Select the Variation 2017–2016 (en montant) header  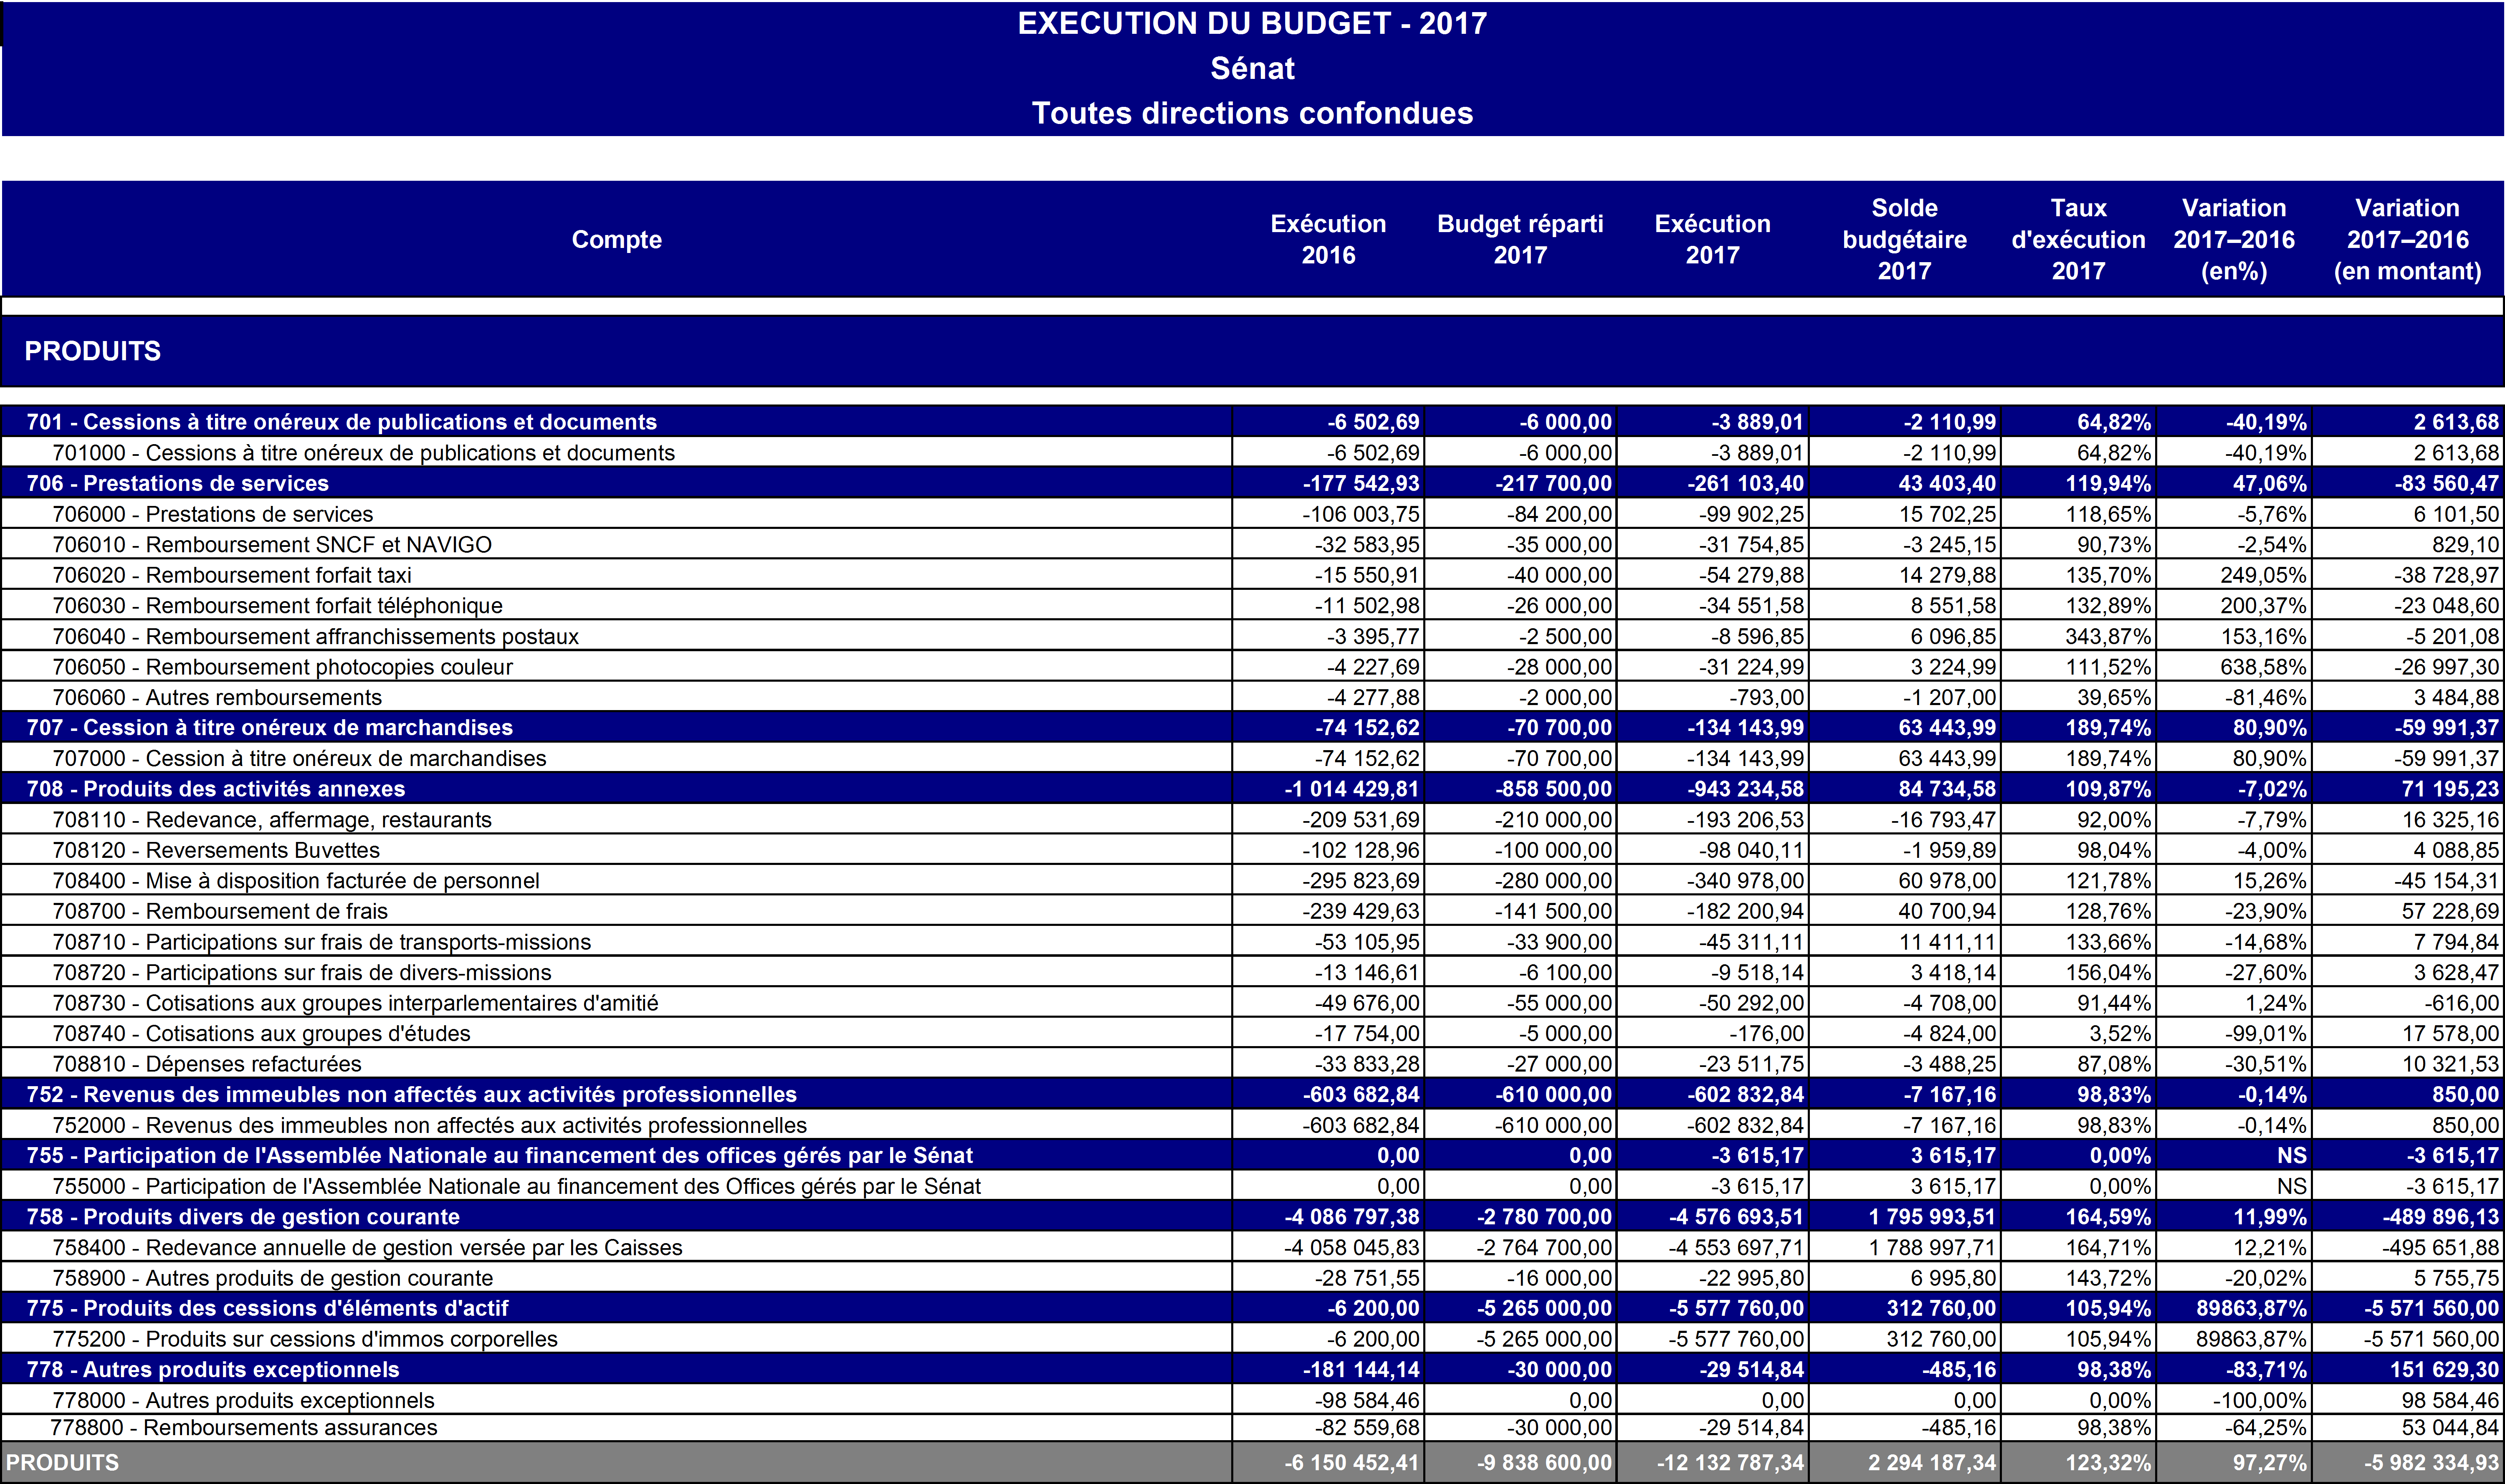[x=2406, y=239]
